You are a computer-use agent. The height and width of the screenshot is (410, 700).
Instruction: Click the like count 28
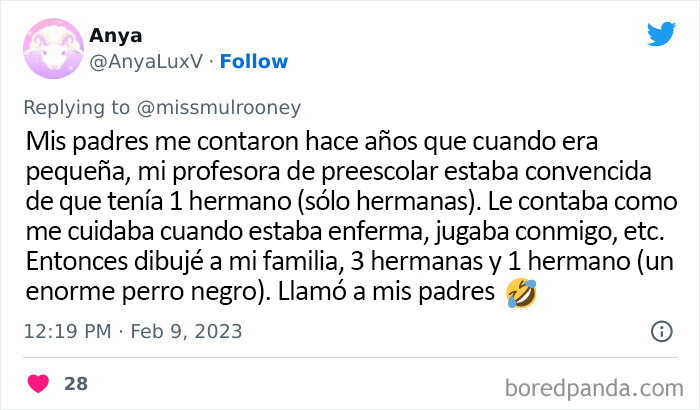point(75,383)
